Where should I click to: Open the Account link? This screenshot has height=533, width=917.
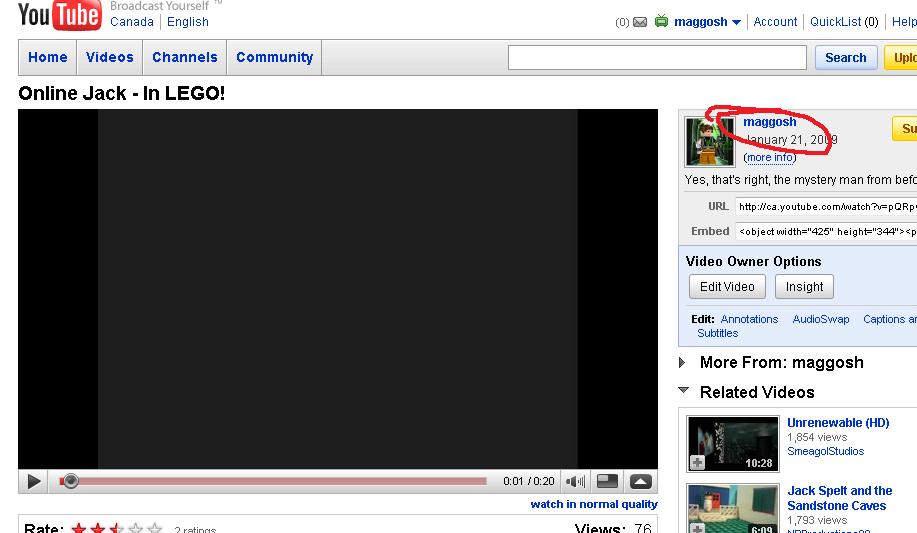tap(775, 22)
